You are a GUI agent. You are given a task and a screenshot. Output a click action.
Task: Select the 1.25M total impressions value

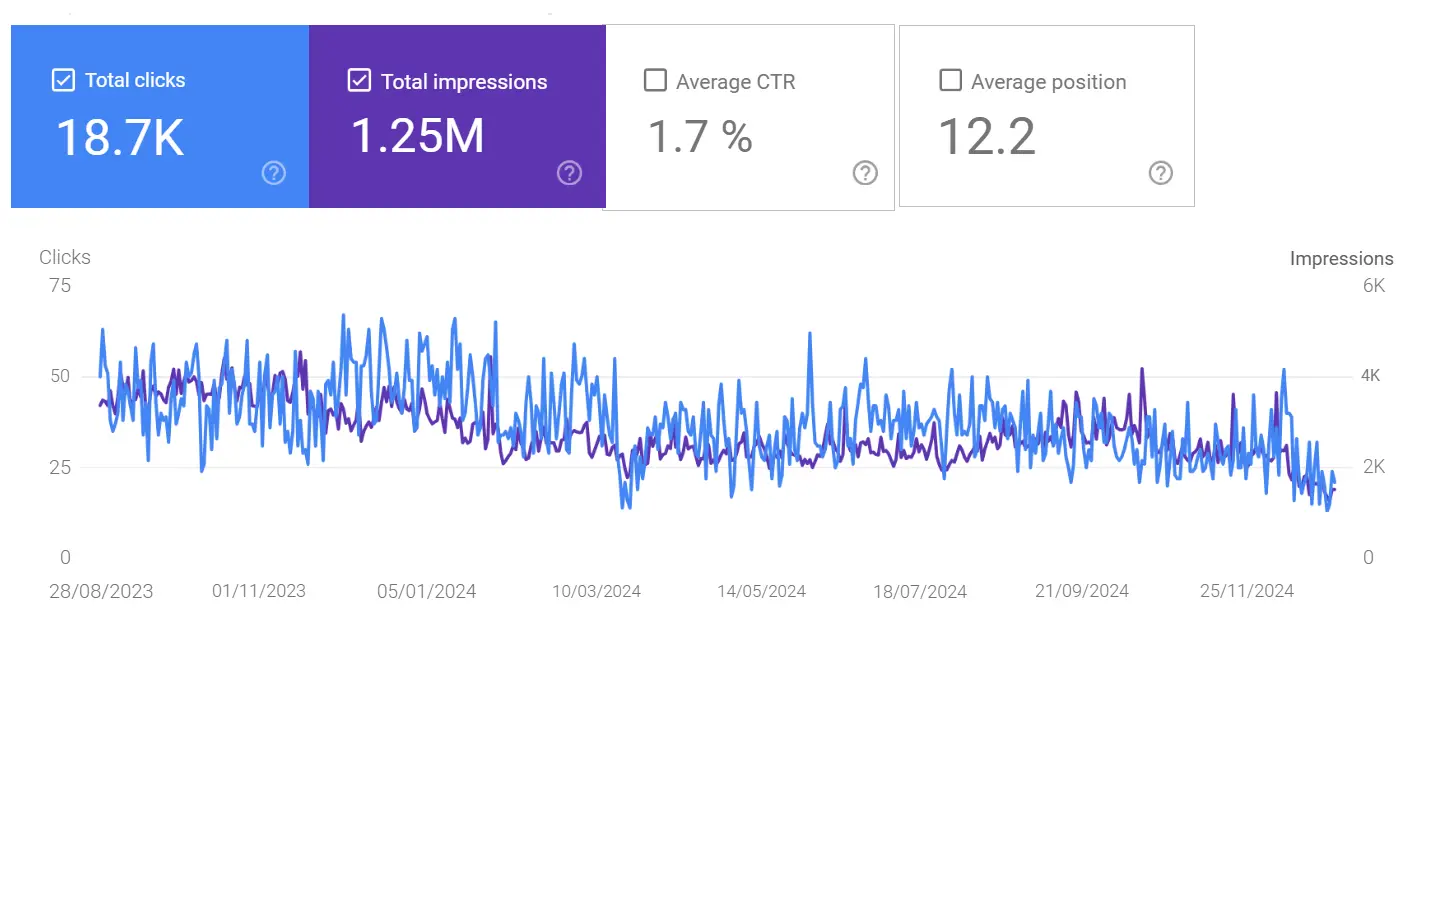(x=418, y=136)
